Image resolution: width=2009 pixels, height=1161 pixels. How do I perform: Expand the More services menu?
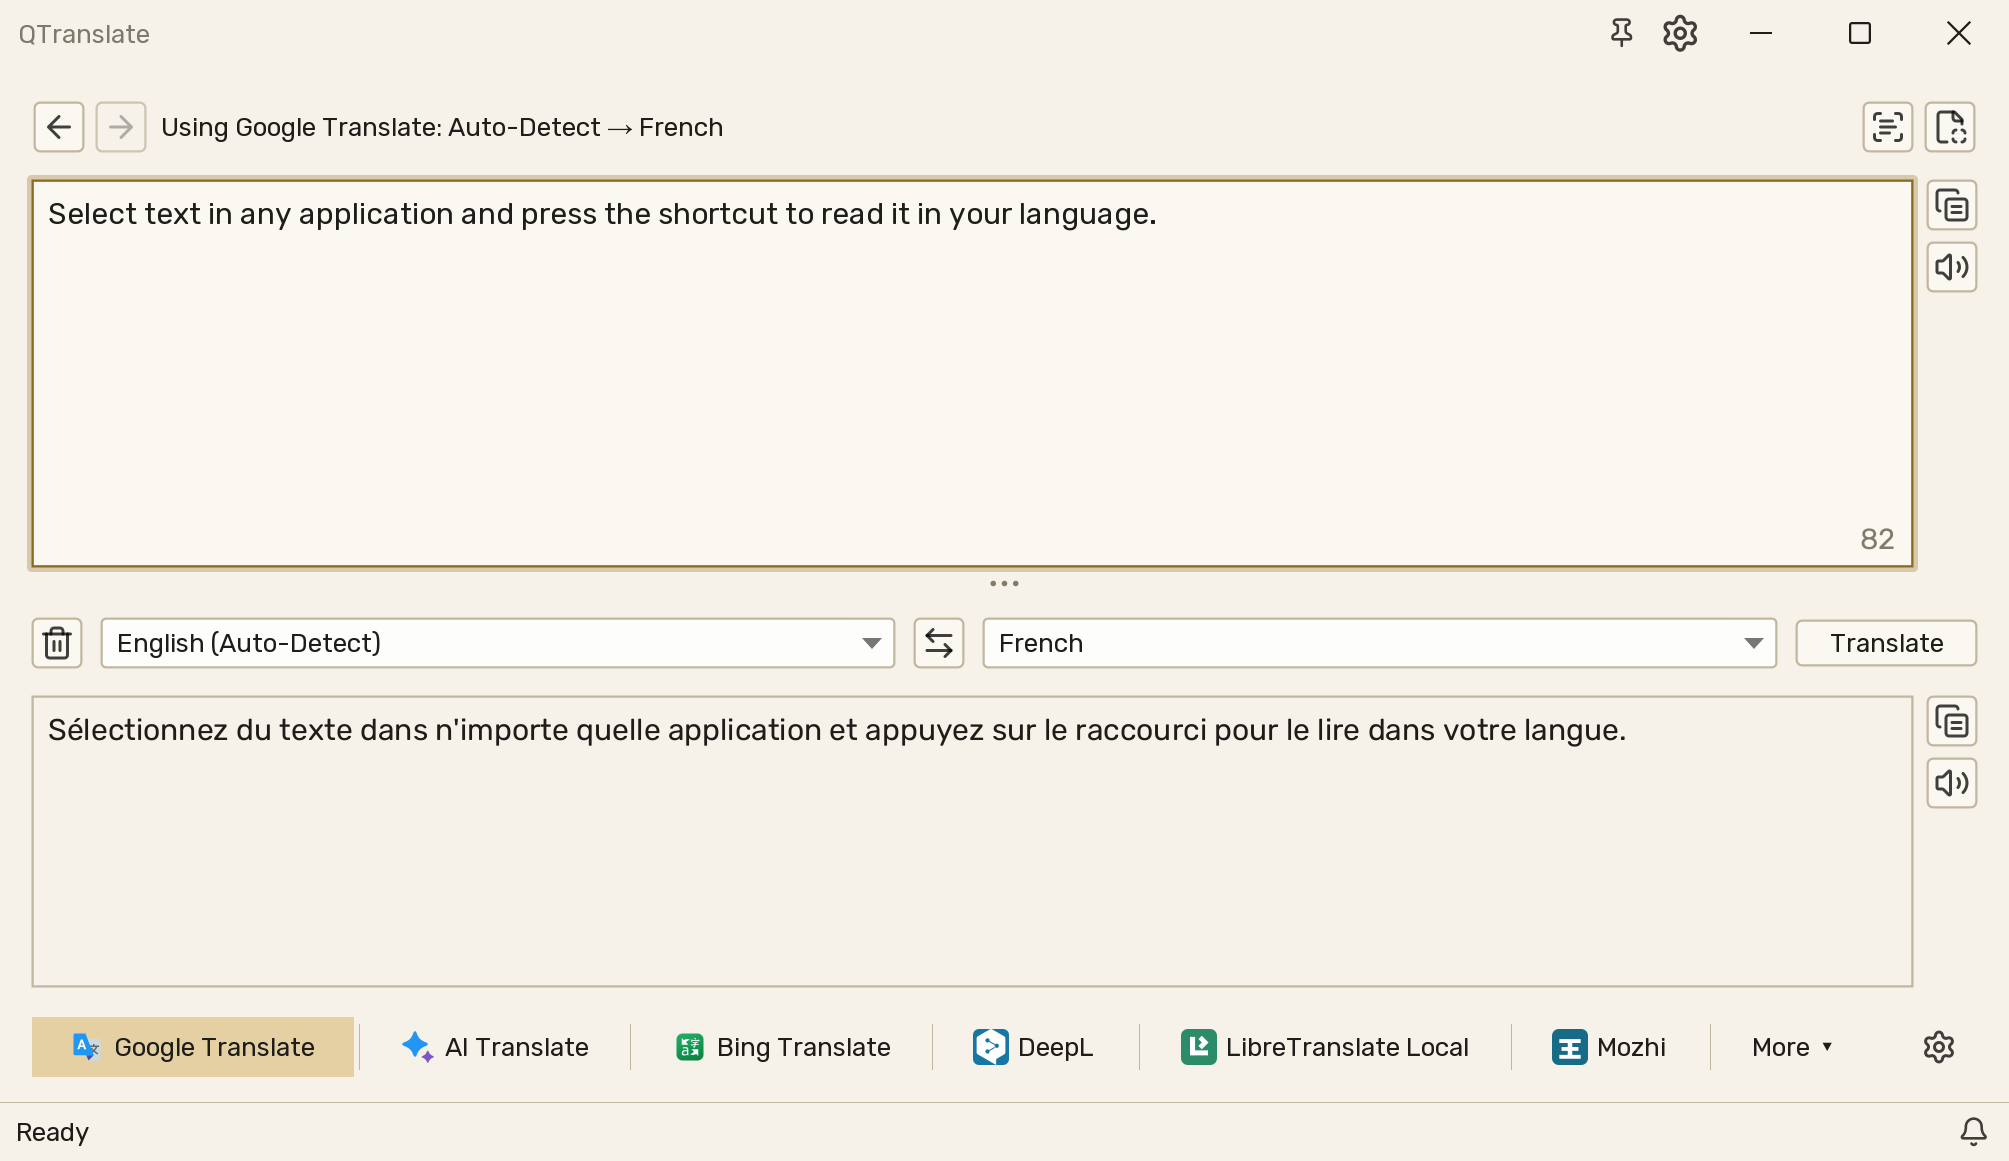coord(1792,1047)
